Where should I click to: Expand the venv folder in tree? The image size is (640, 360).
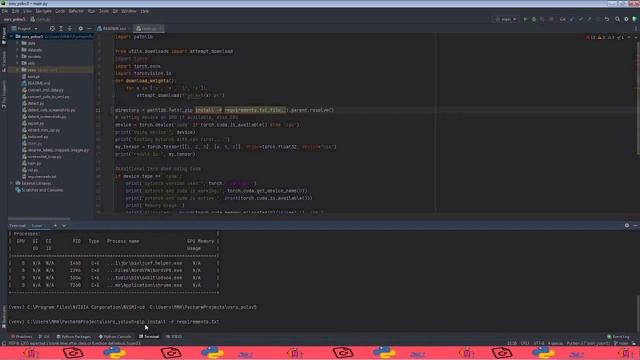click(x=18, y=70)
